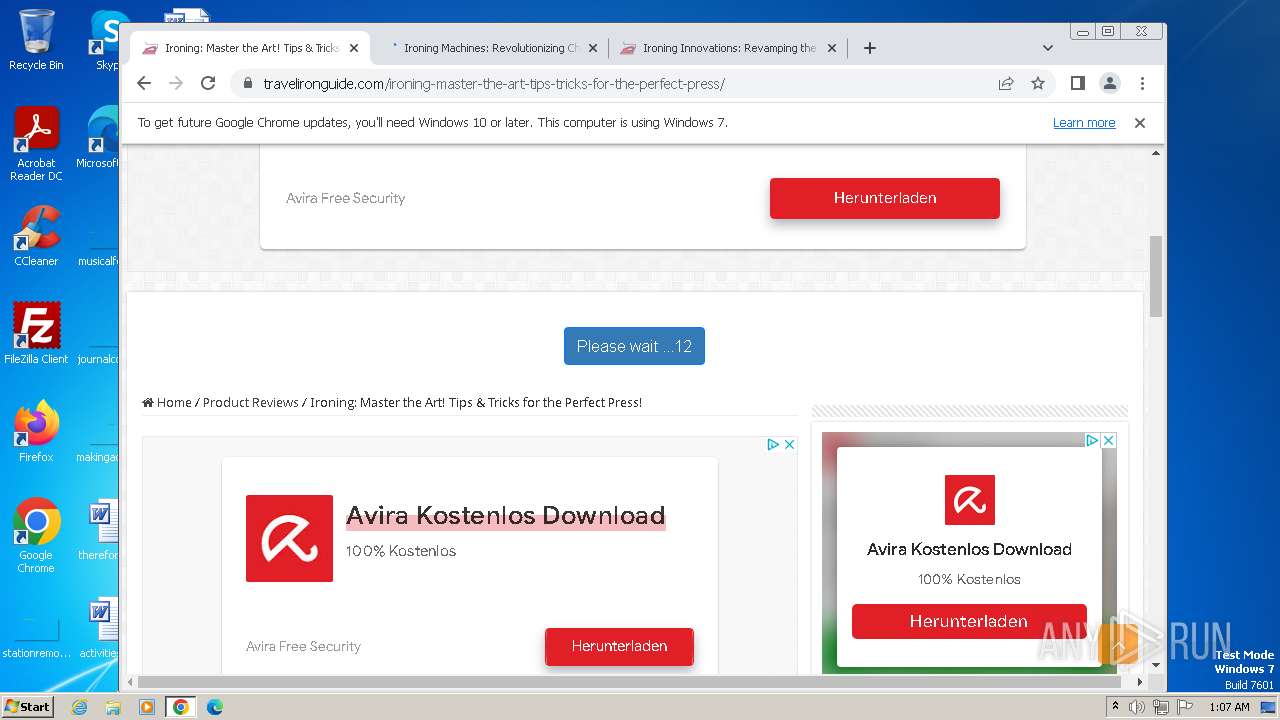The image size is (1280, 720).
Task: Open FileZilla Client desktop icon
Action: click(36, 333)
